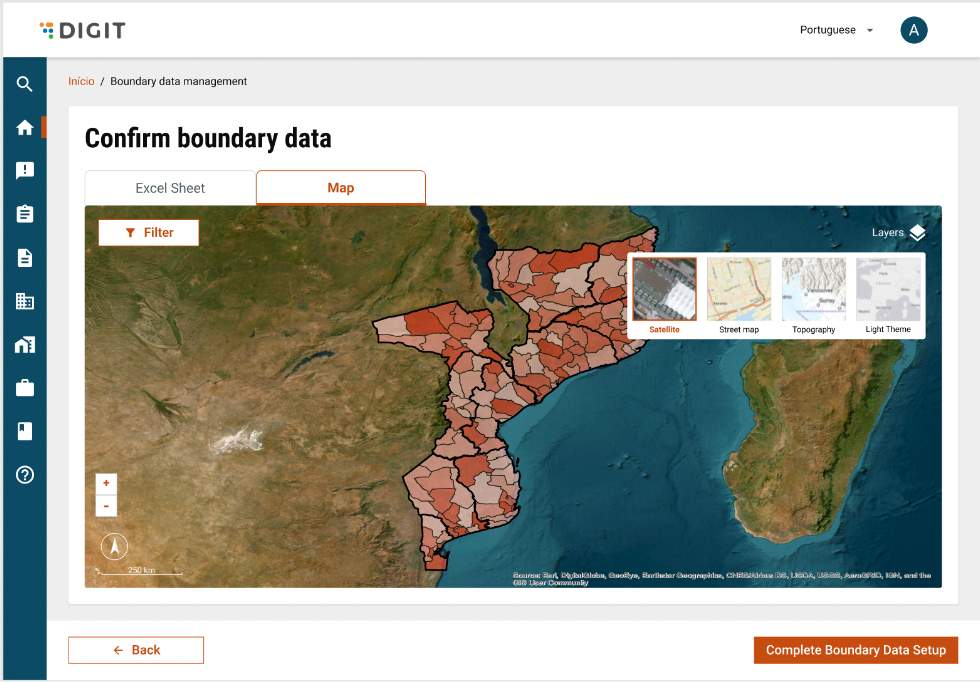Click the clipboard icon in sidebar
This screenshot has height=682, width=980.
pyautogui.click(x=25, y=214)
